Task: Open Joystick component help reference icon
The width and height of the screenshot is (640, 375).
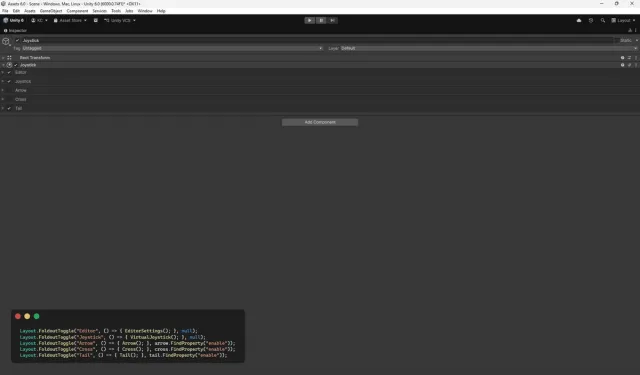Action: [622, 65]
